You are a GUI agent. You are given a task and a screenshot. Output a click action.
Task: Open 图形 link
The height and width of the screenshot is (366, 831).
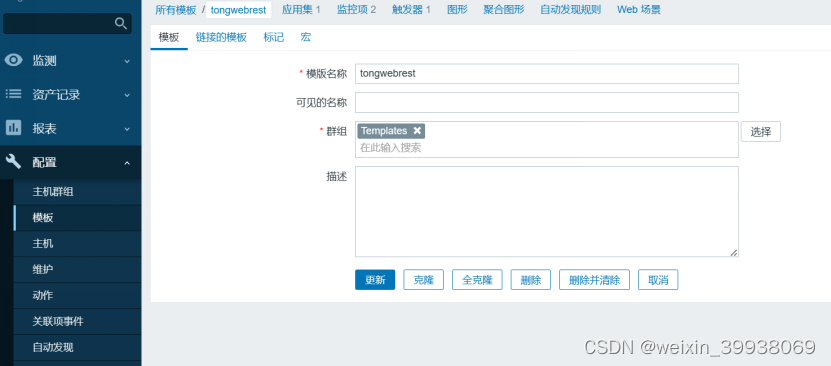457,10
